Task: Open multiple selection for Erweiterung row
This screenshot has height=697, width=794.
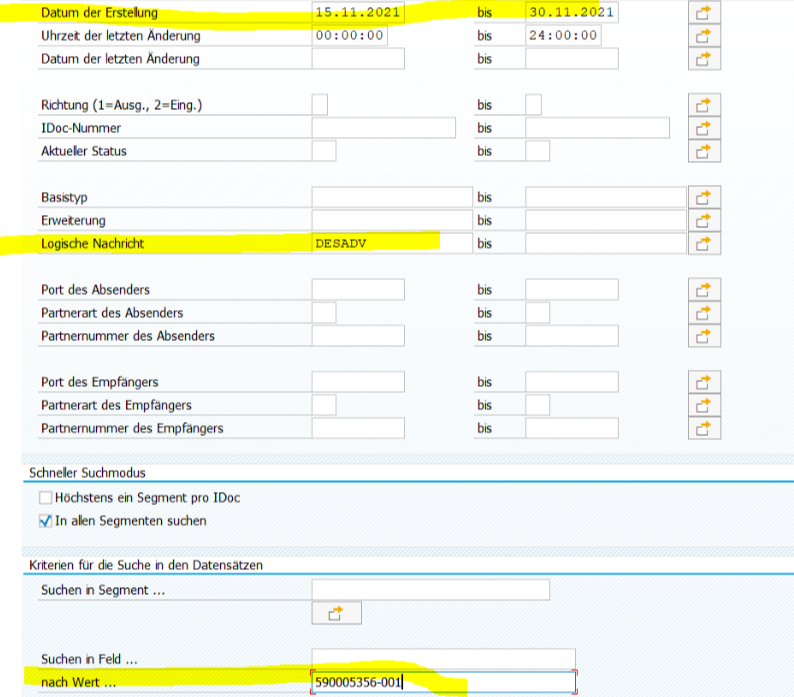Action: pos(704,220)
